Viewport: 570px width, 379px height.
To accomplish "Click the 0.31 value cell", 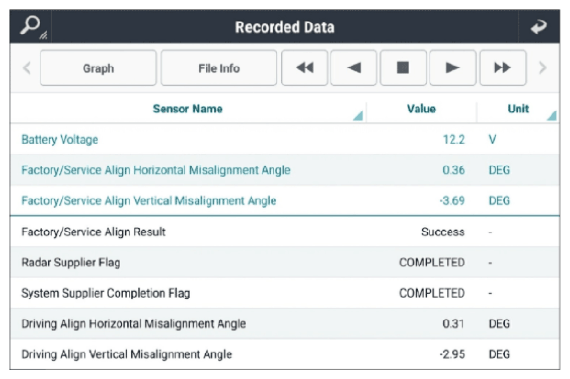I will click(453, 323).
